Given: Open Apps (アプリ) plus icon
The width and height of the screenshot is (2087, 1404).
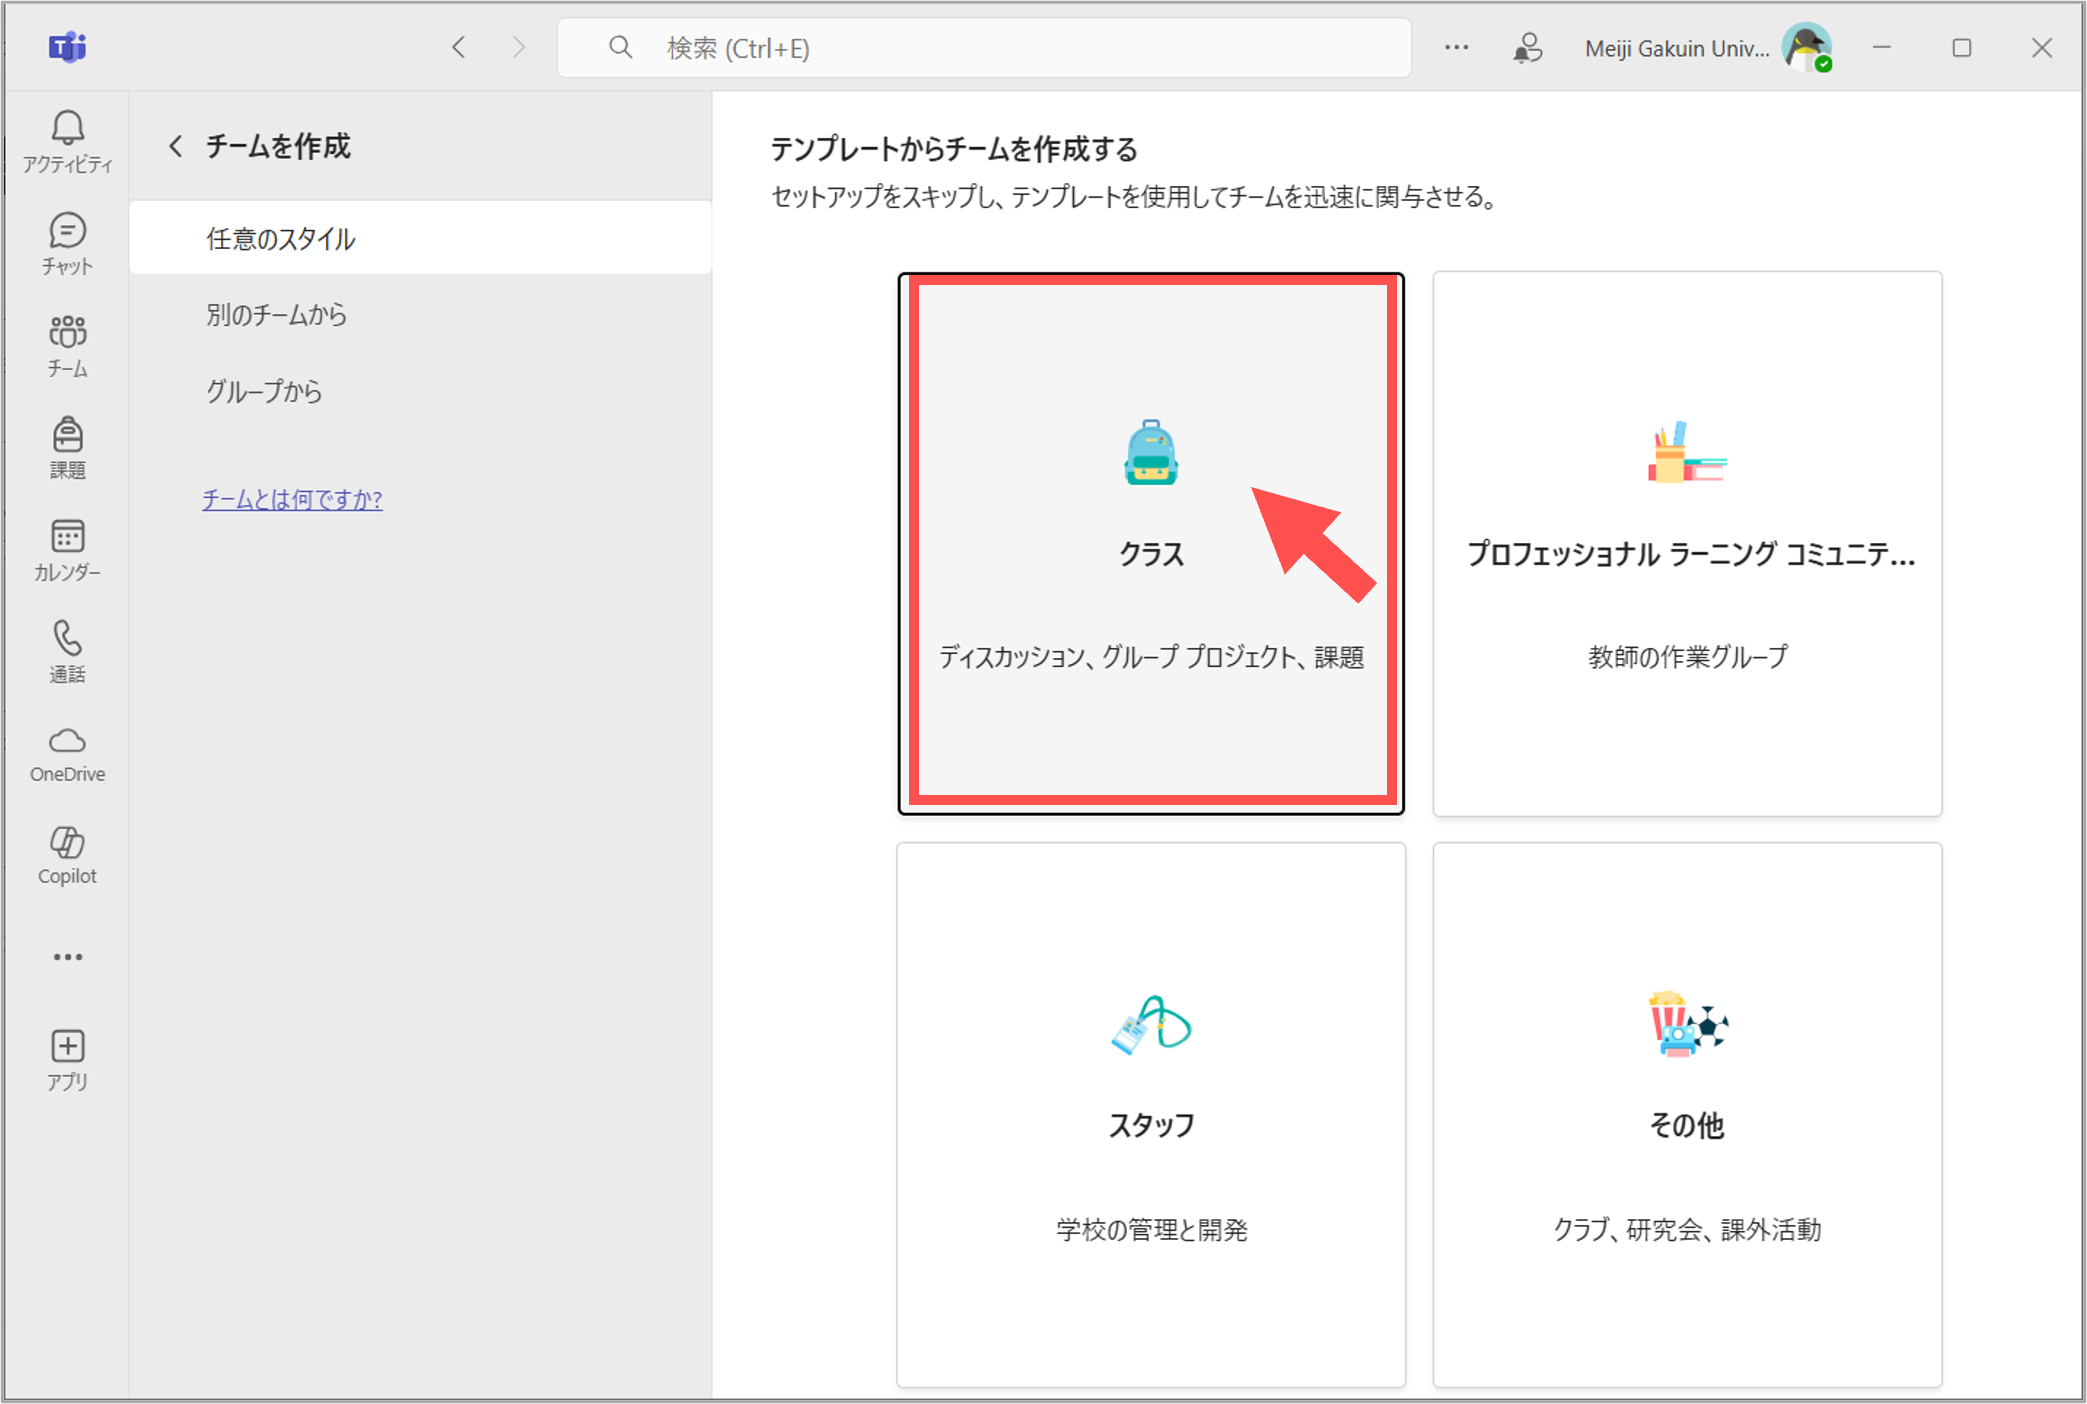Looking at the screenshot, I should pos(67,1059).
